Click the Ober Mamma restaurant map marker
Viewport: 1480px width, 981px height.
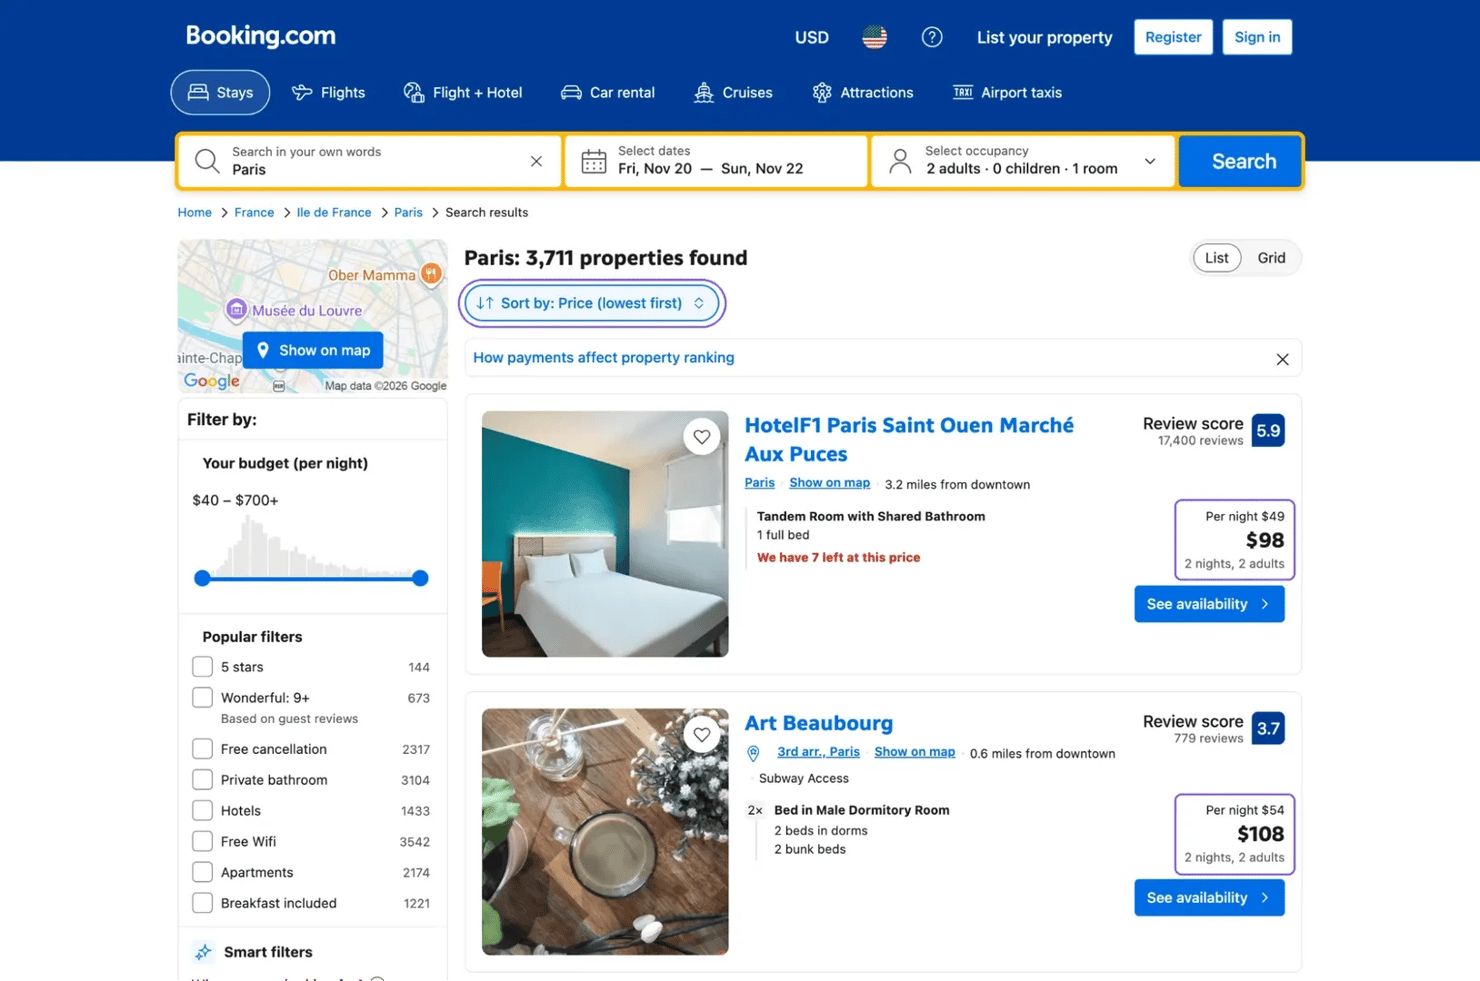[x=431, y=273]
